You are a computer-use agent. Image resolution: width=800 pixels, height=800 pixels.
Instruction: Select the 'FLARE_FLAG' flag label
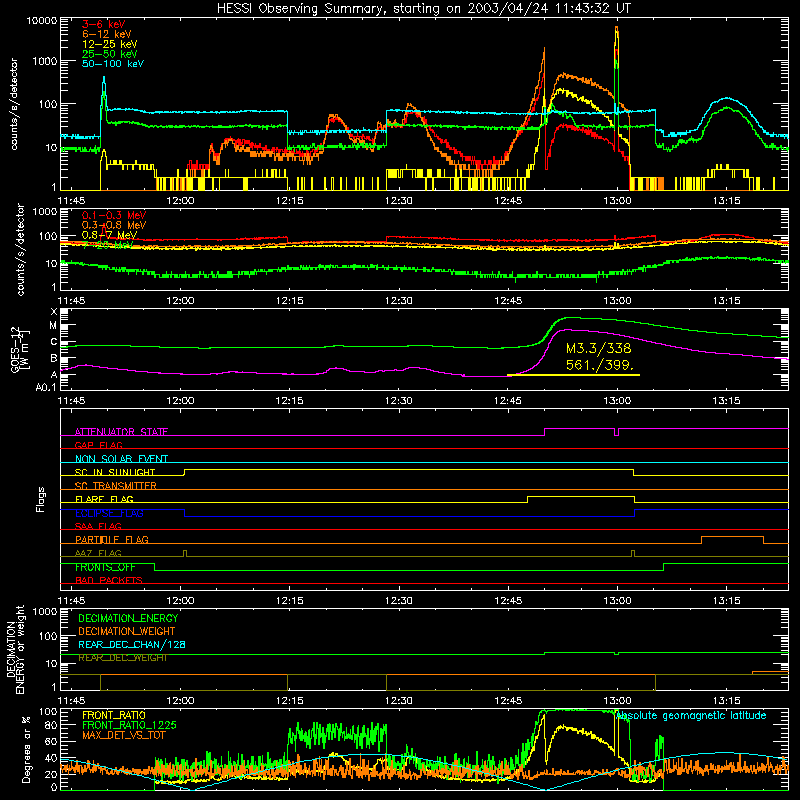tap(104, 499)
